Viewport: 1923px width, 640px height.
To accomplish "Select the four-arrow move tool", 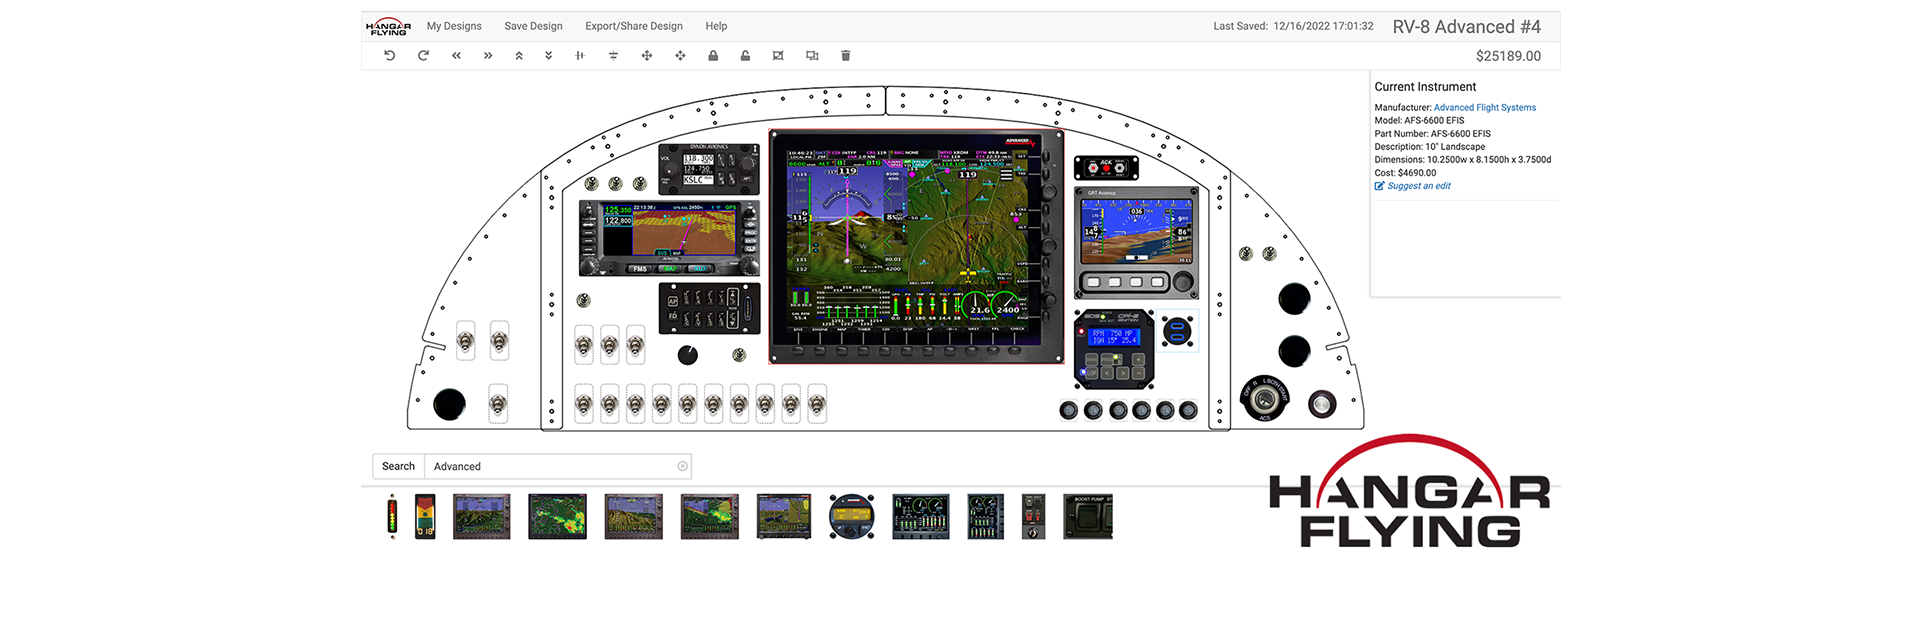I will [647, 56].
